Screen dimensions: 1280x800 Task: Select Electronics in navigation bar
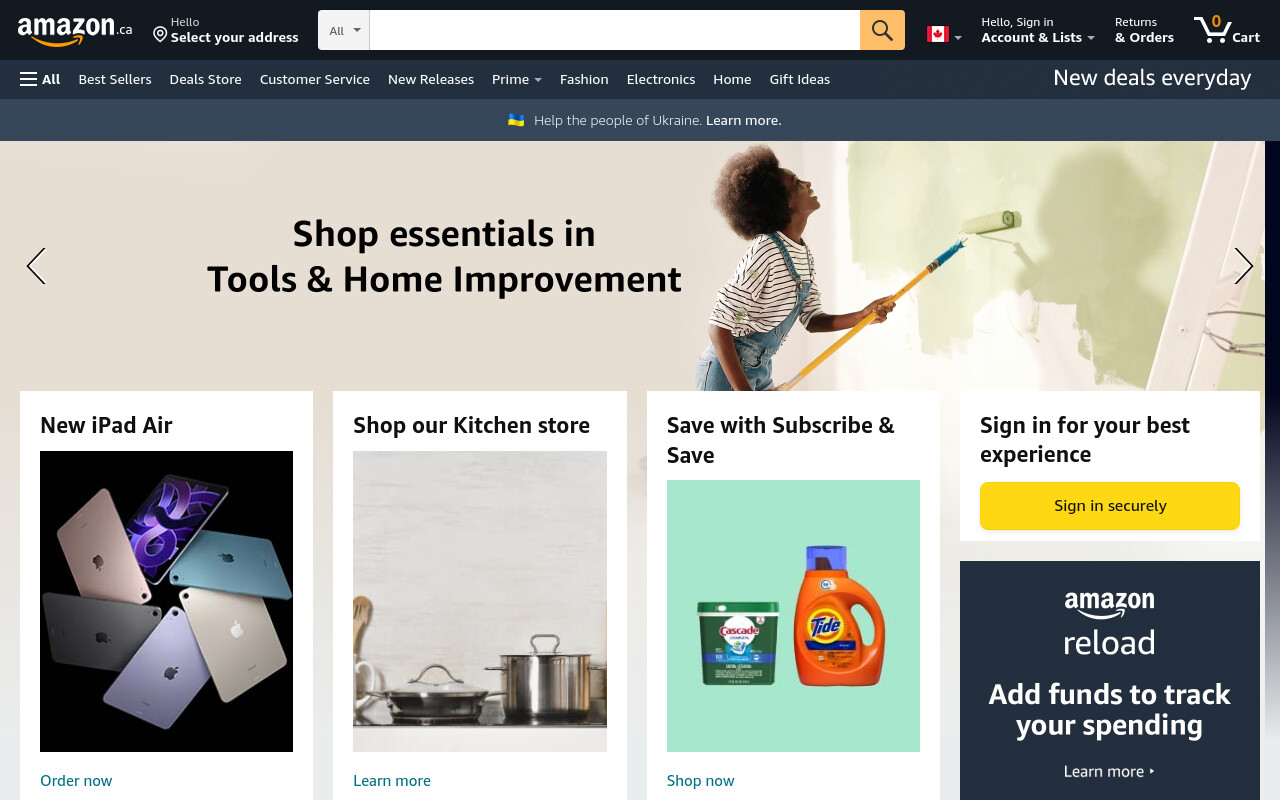[x=661, y=79]
